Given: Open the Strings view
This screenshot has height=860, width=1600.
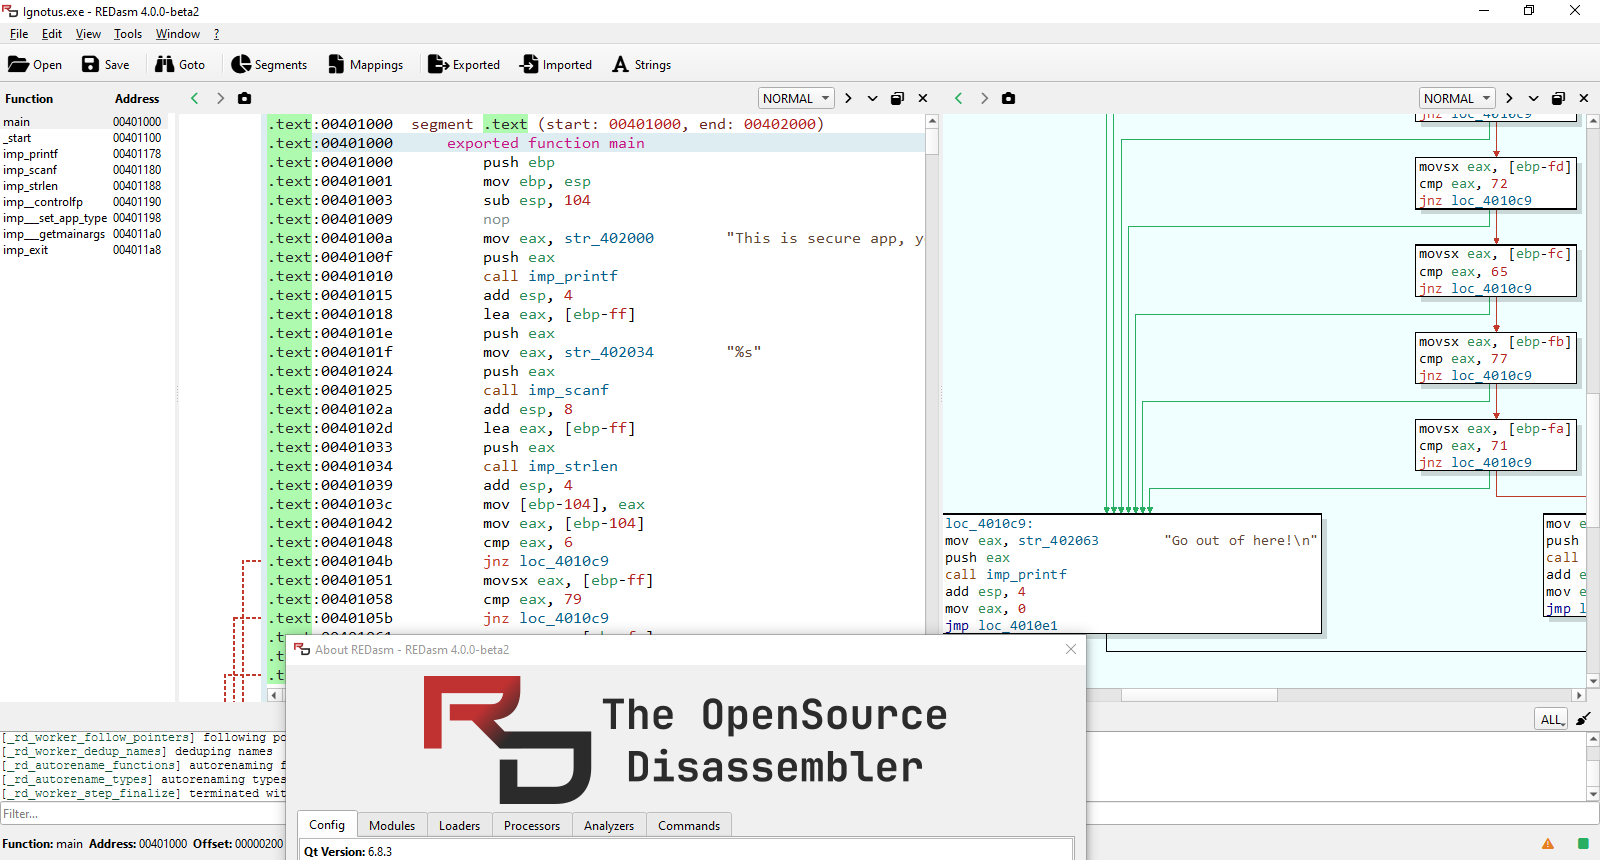Looking at the screenshot, I should (642, 64).
